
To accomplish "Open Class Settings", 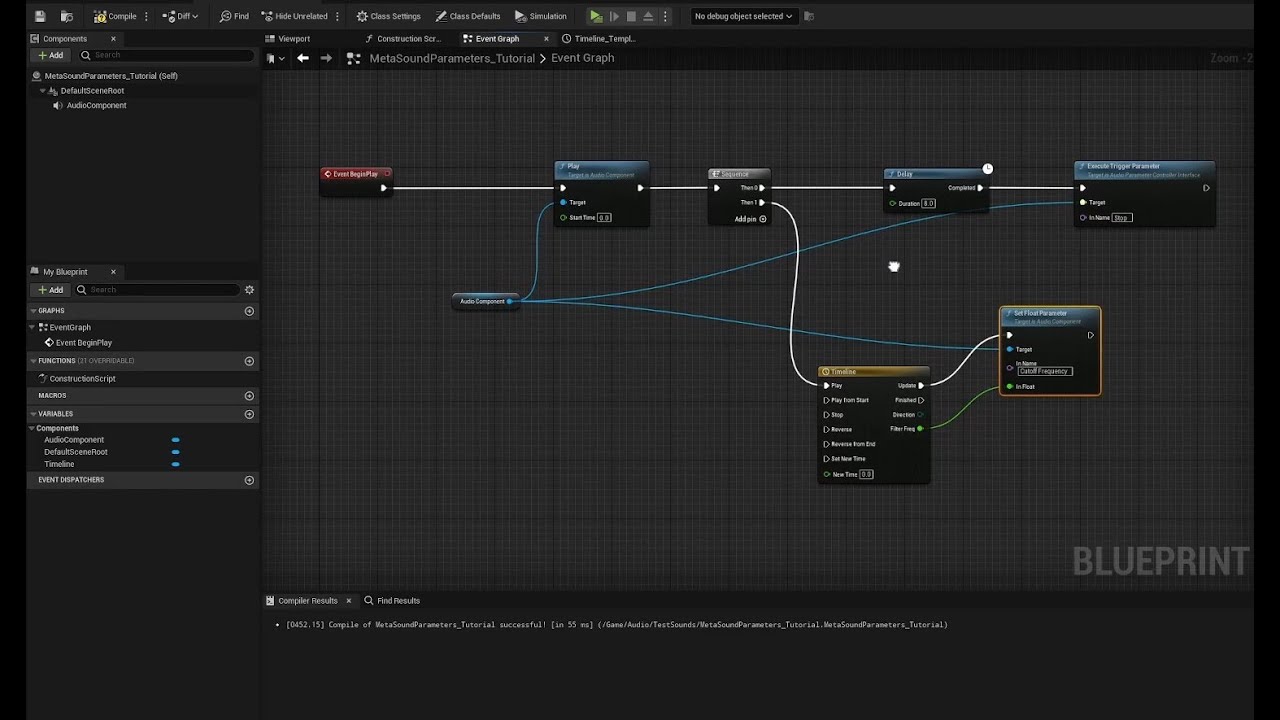I will pyautogui.click(x=388, y=16).
